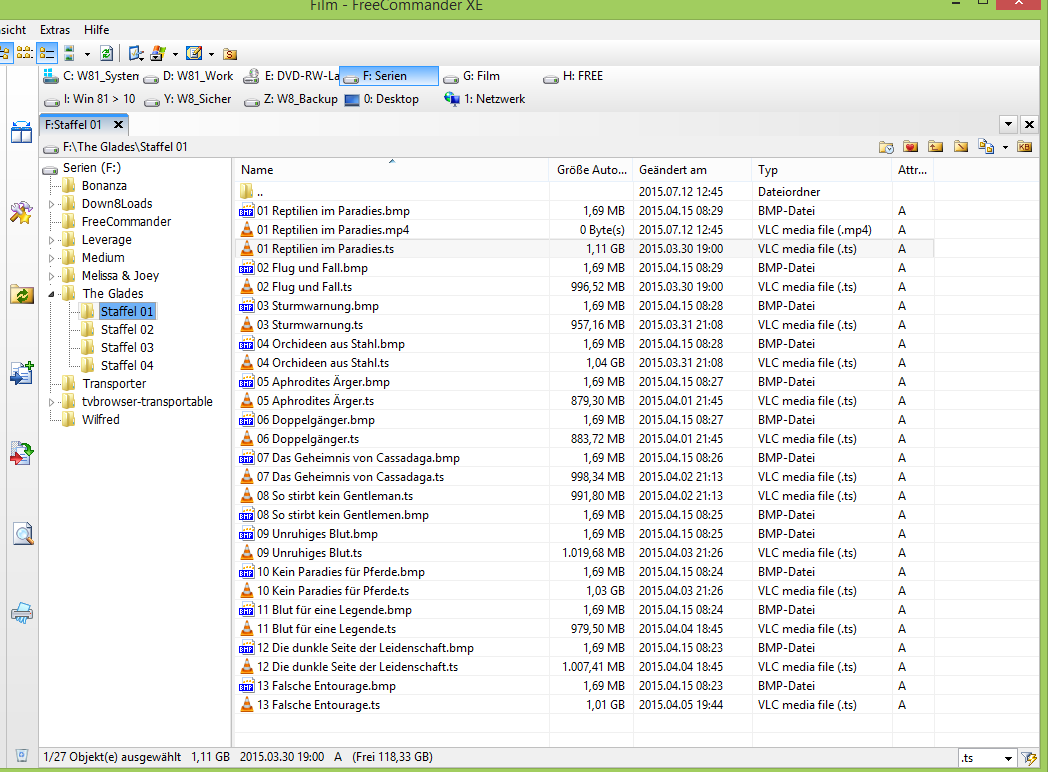Click the .. parent directory row
1048x772 pixels.
[585, 192]
